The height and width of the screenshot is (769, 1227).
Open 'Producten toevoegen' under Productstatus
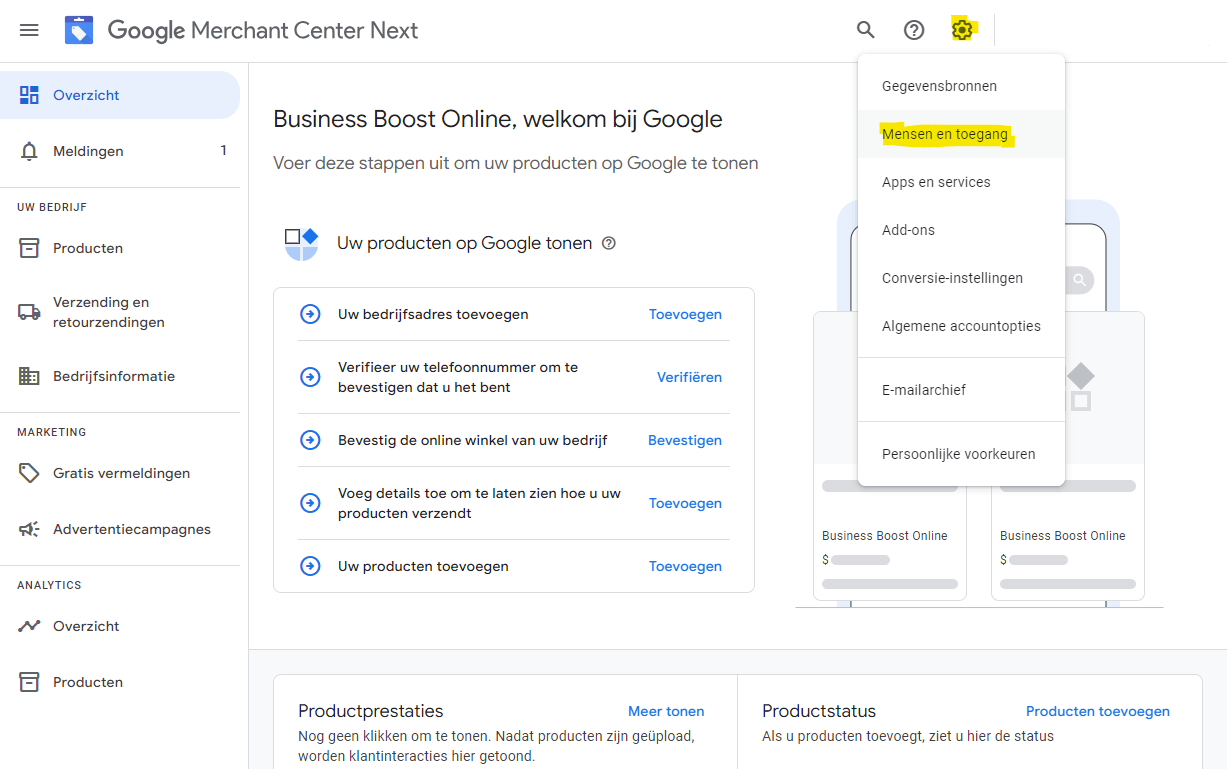point(1097,711)
